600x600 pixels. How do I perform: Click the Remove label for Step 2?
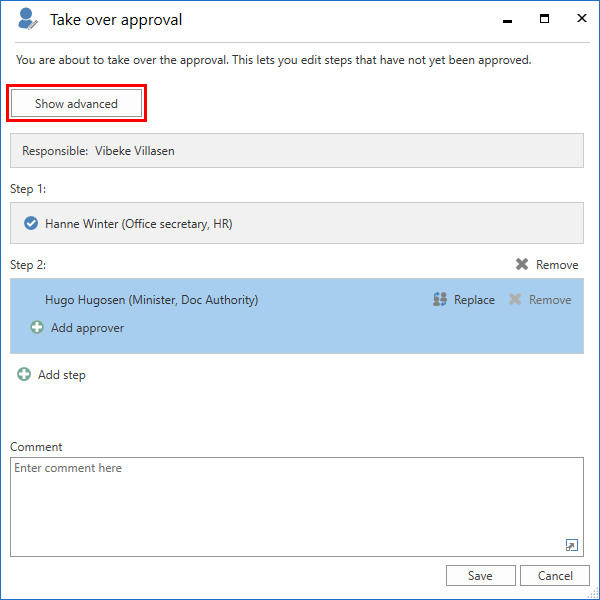point(557,265)
